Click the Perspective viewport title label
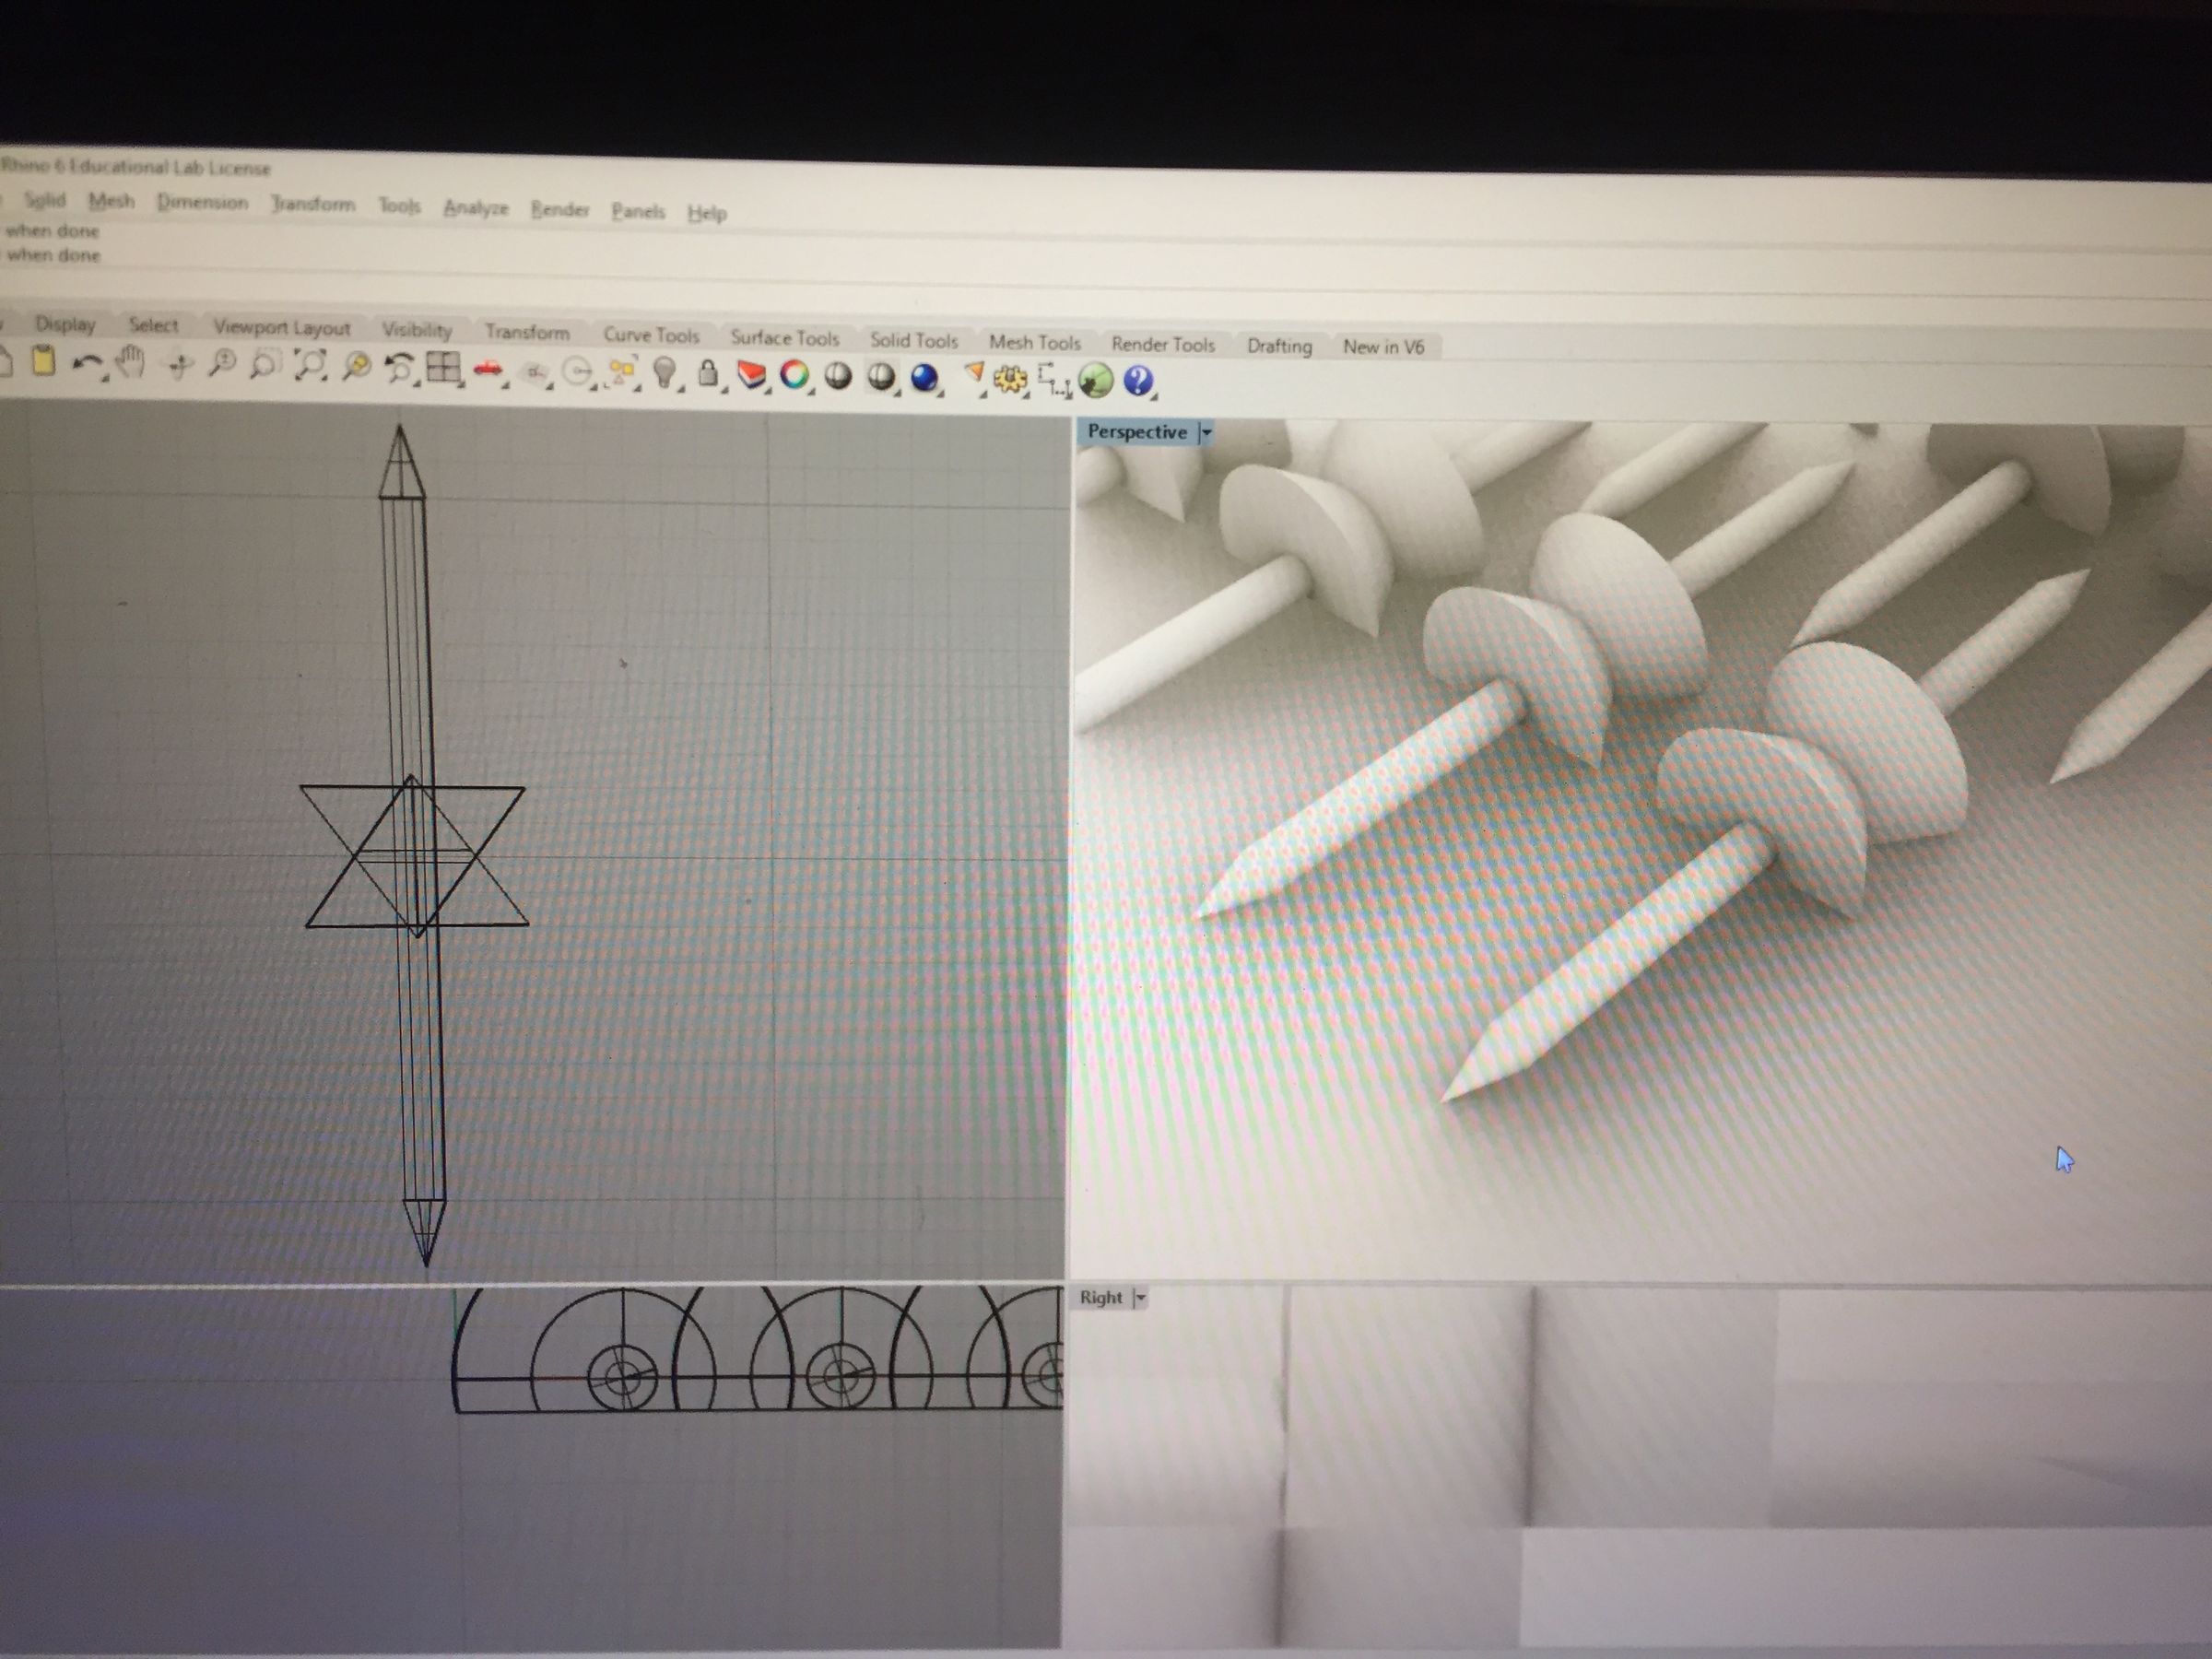The width and height of the screenshot is (2212, 1659). point(1136,432)
